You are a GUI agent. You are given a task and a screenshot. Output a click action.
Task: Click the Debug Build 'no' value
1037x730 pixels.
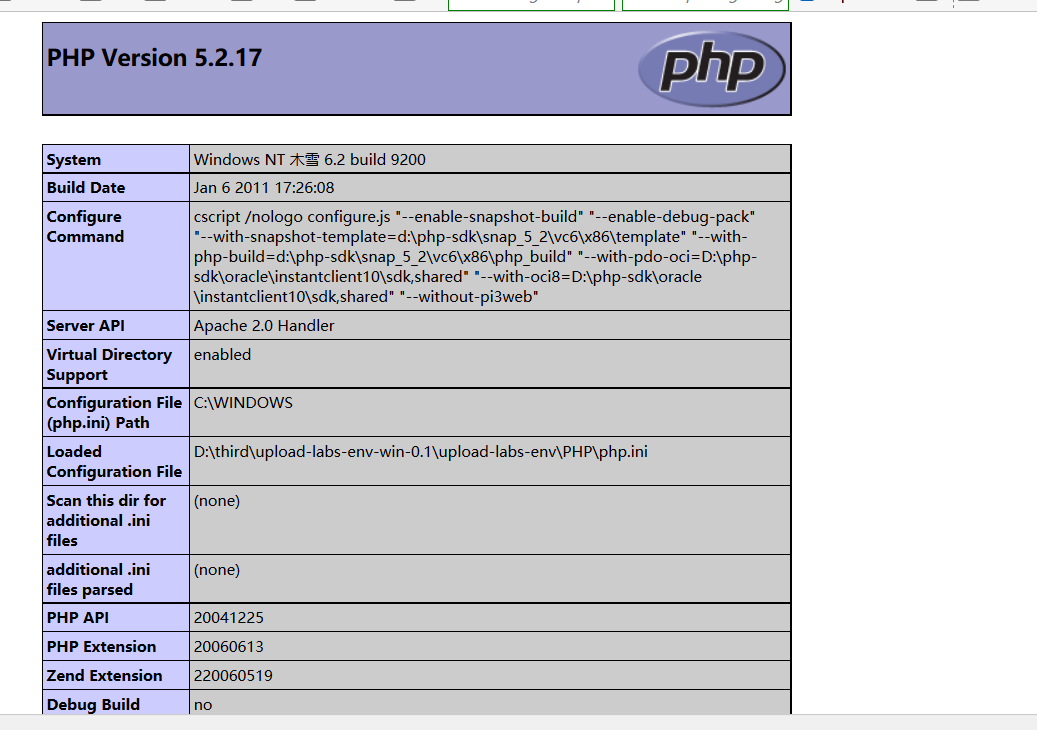pos(203,705)
